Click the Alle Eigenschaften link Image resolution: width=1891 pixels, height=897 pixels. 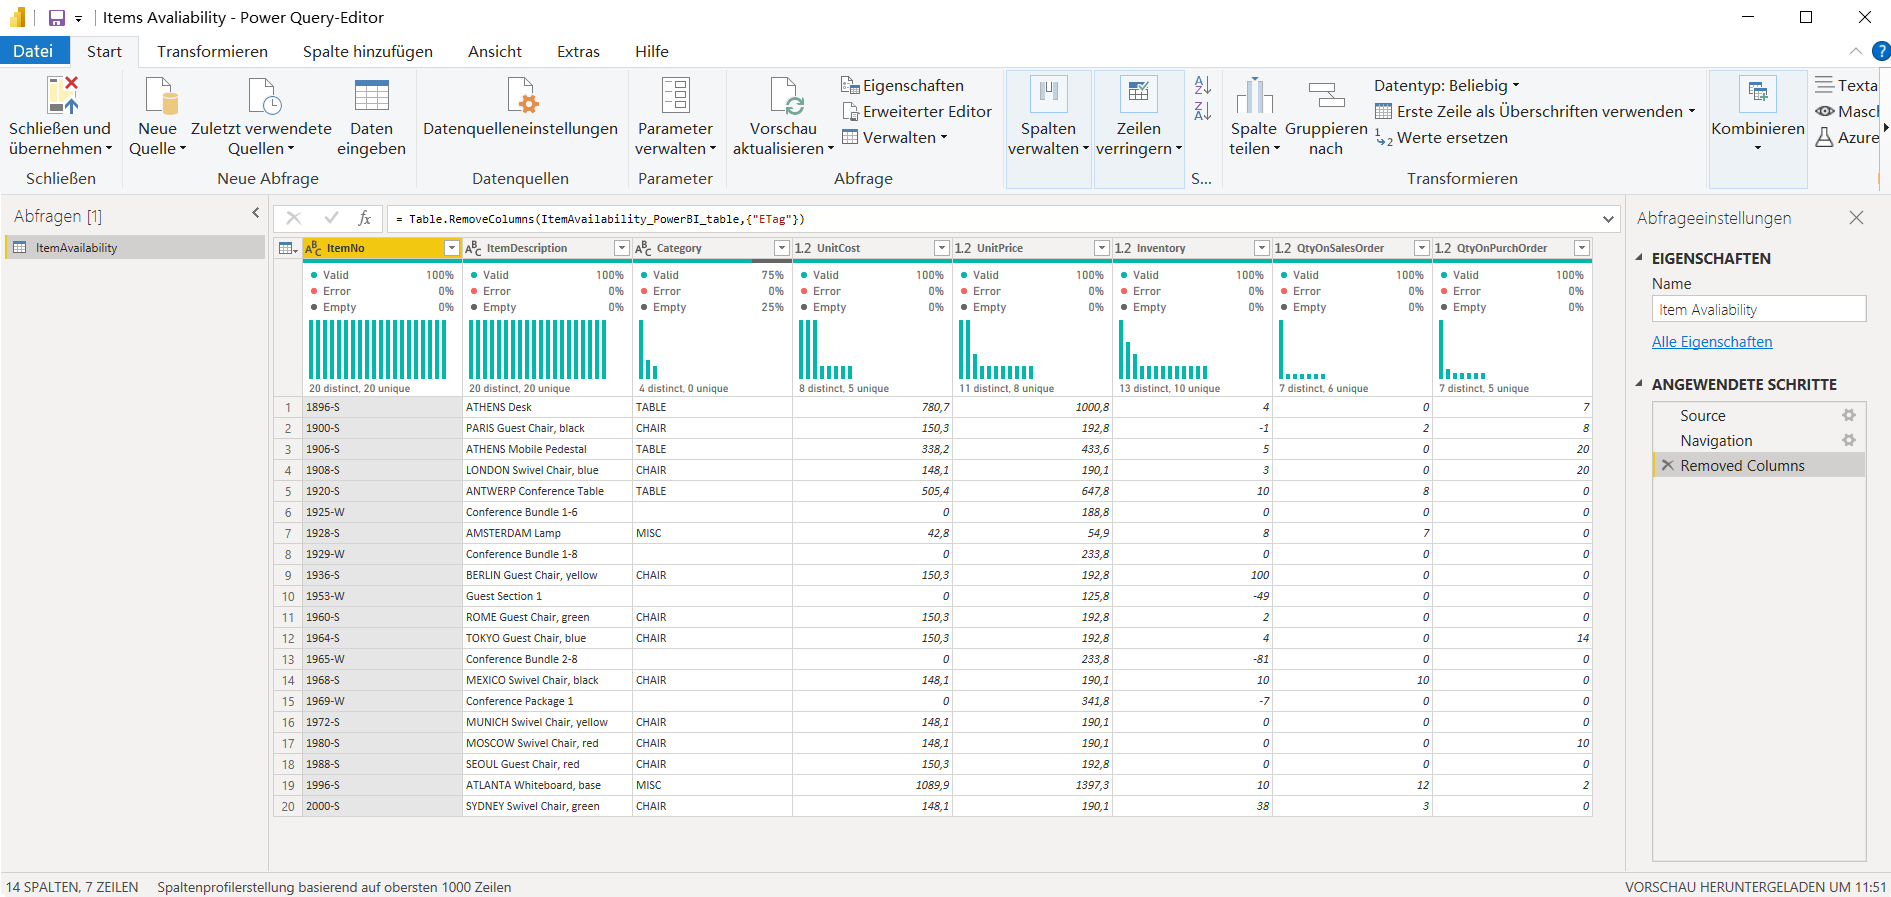(x=1711, y=342)
